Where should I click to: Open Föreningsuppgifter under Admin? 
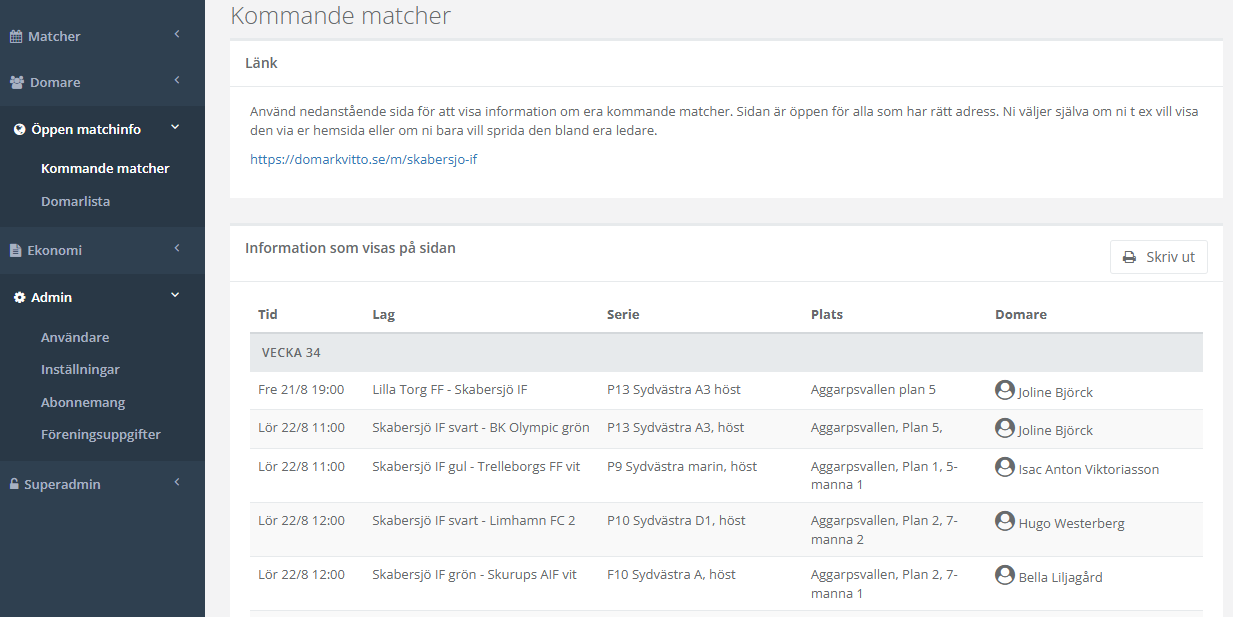(101, 434)
